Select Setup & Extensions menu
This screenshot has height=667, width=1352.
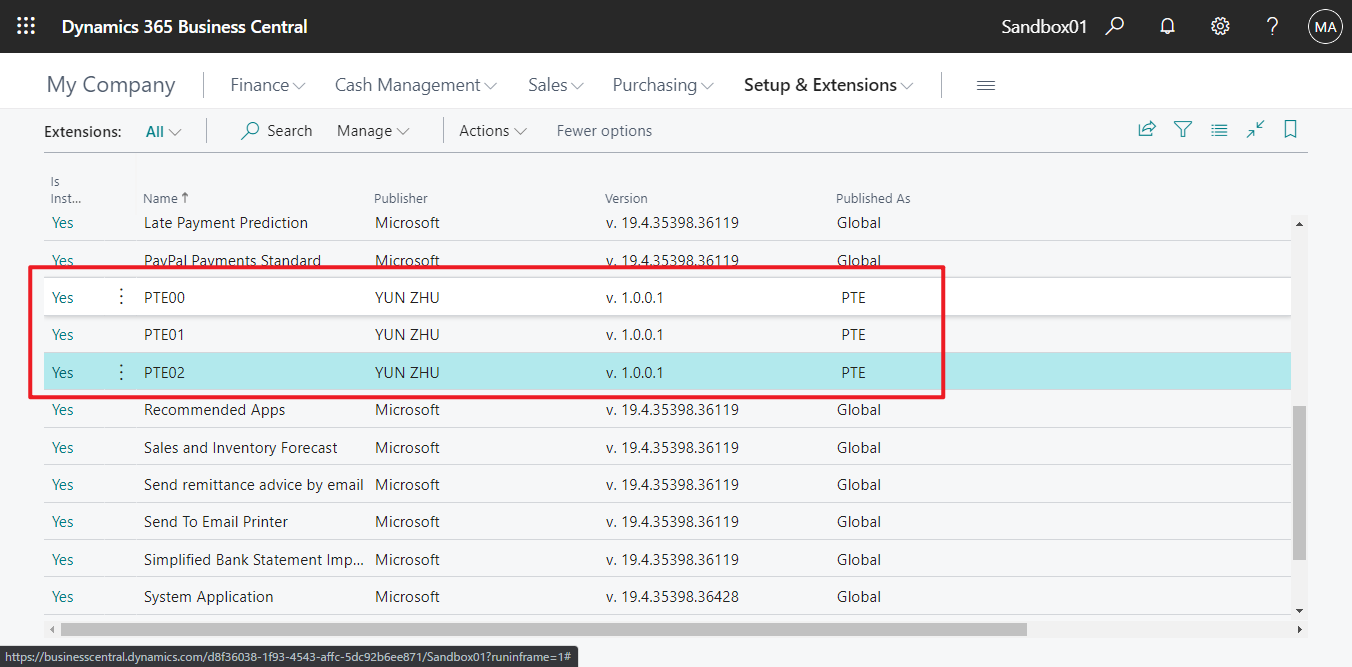[x=828, y=84]
